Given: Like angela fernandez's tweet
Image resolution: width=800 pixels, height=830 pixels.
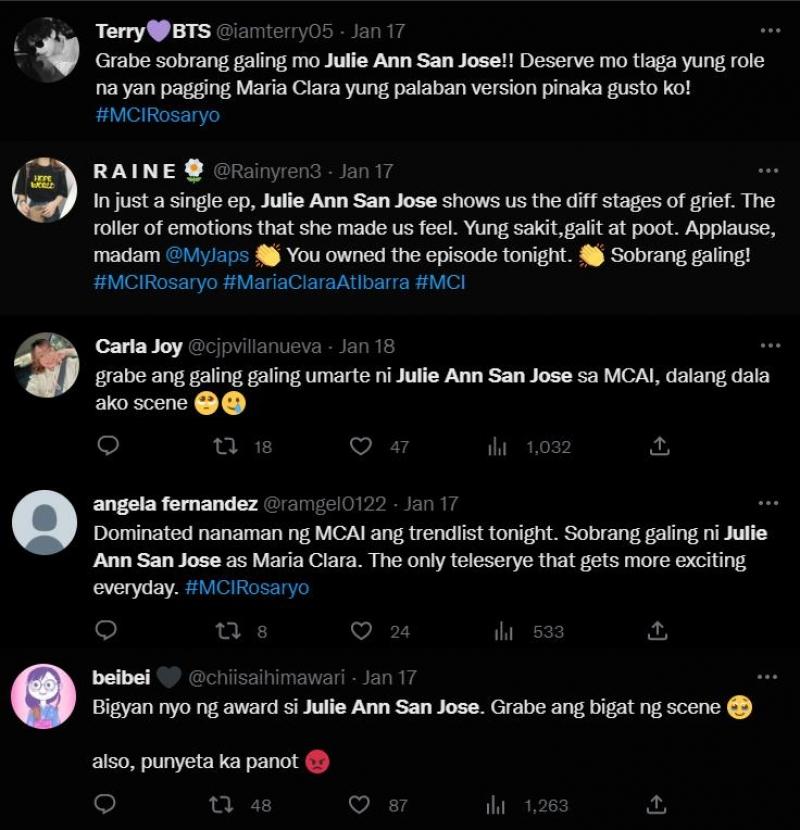Looking at the screenshot, I should [x=361, y=631].
